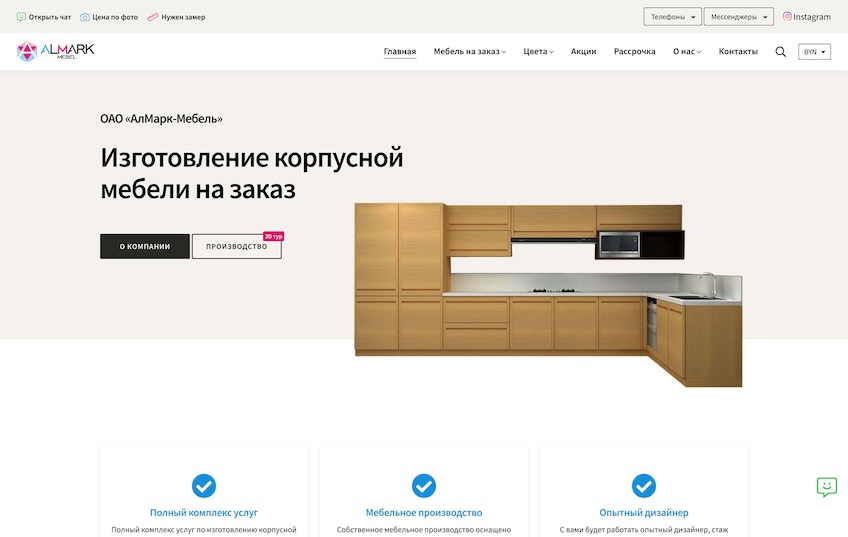Click the Открыть чат link
The width and height of the screenshot is (848, 537).
point(50,17)
